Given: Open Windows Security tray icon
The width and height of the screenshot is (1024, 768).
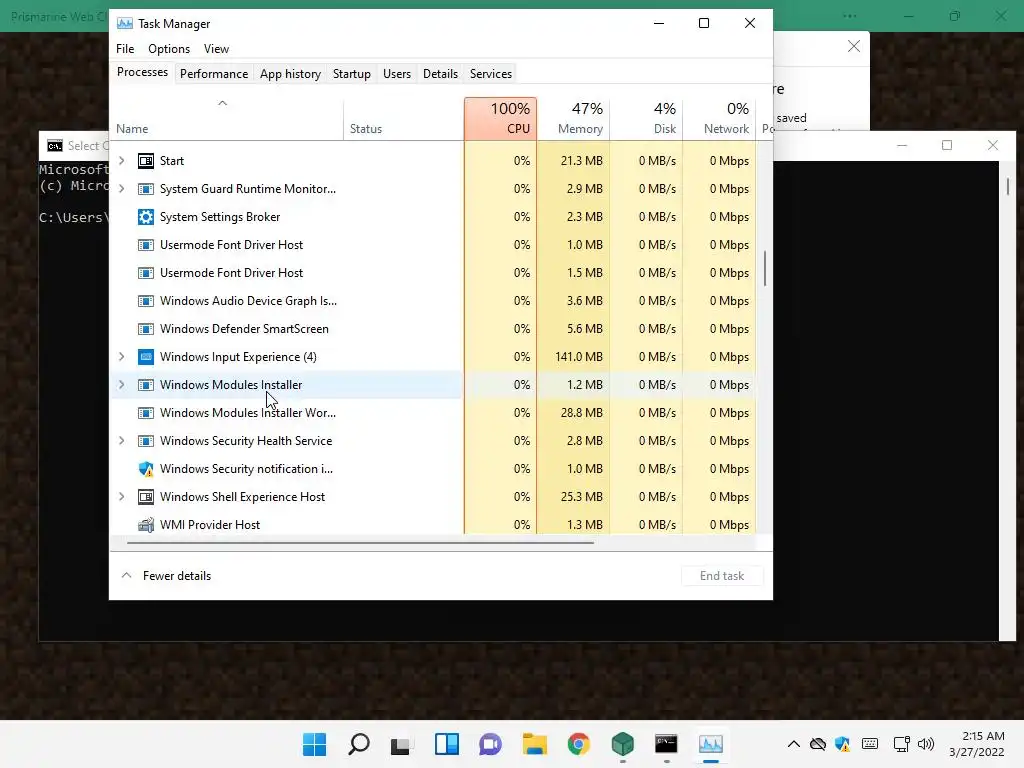Looking at the screenshot, I should tap(842, 744).
